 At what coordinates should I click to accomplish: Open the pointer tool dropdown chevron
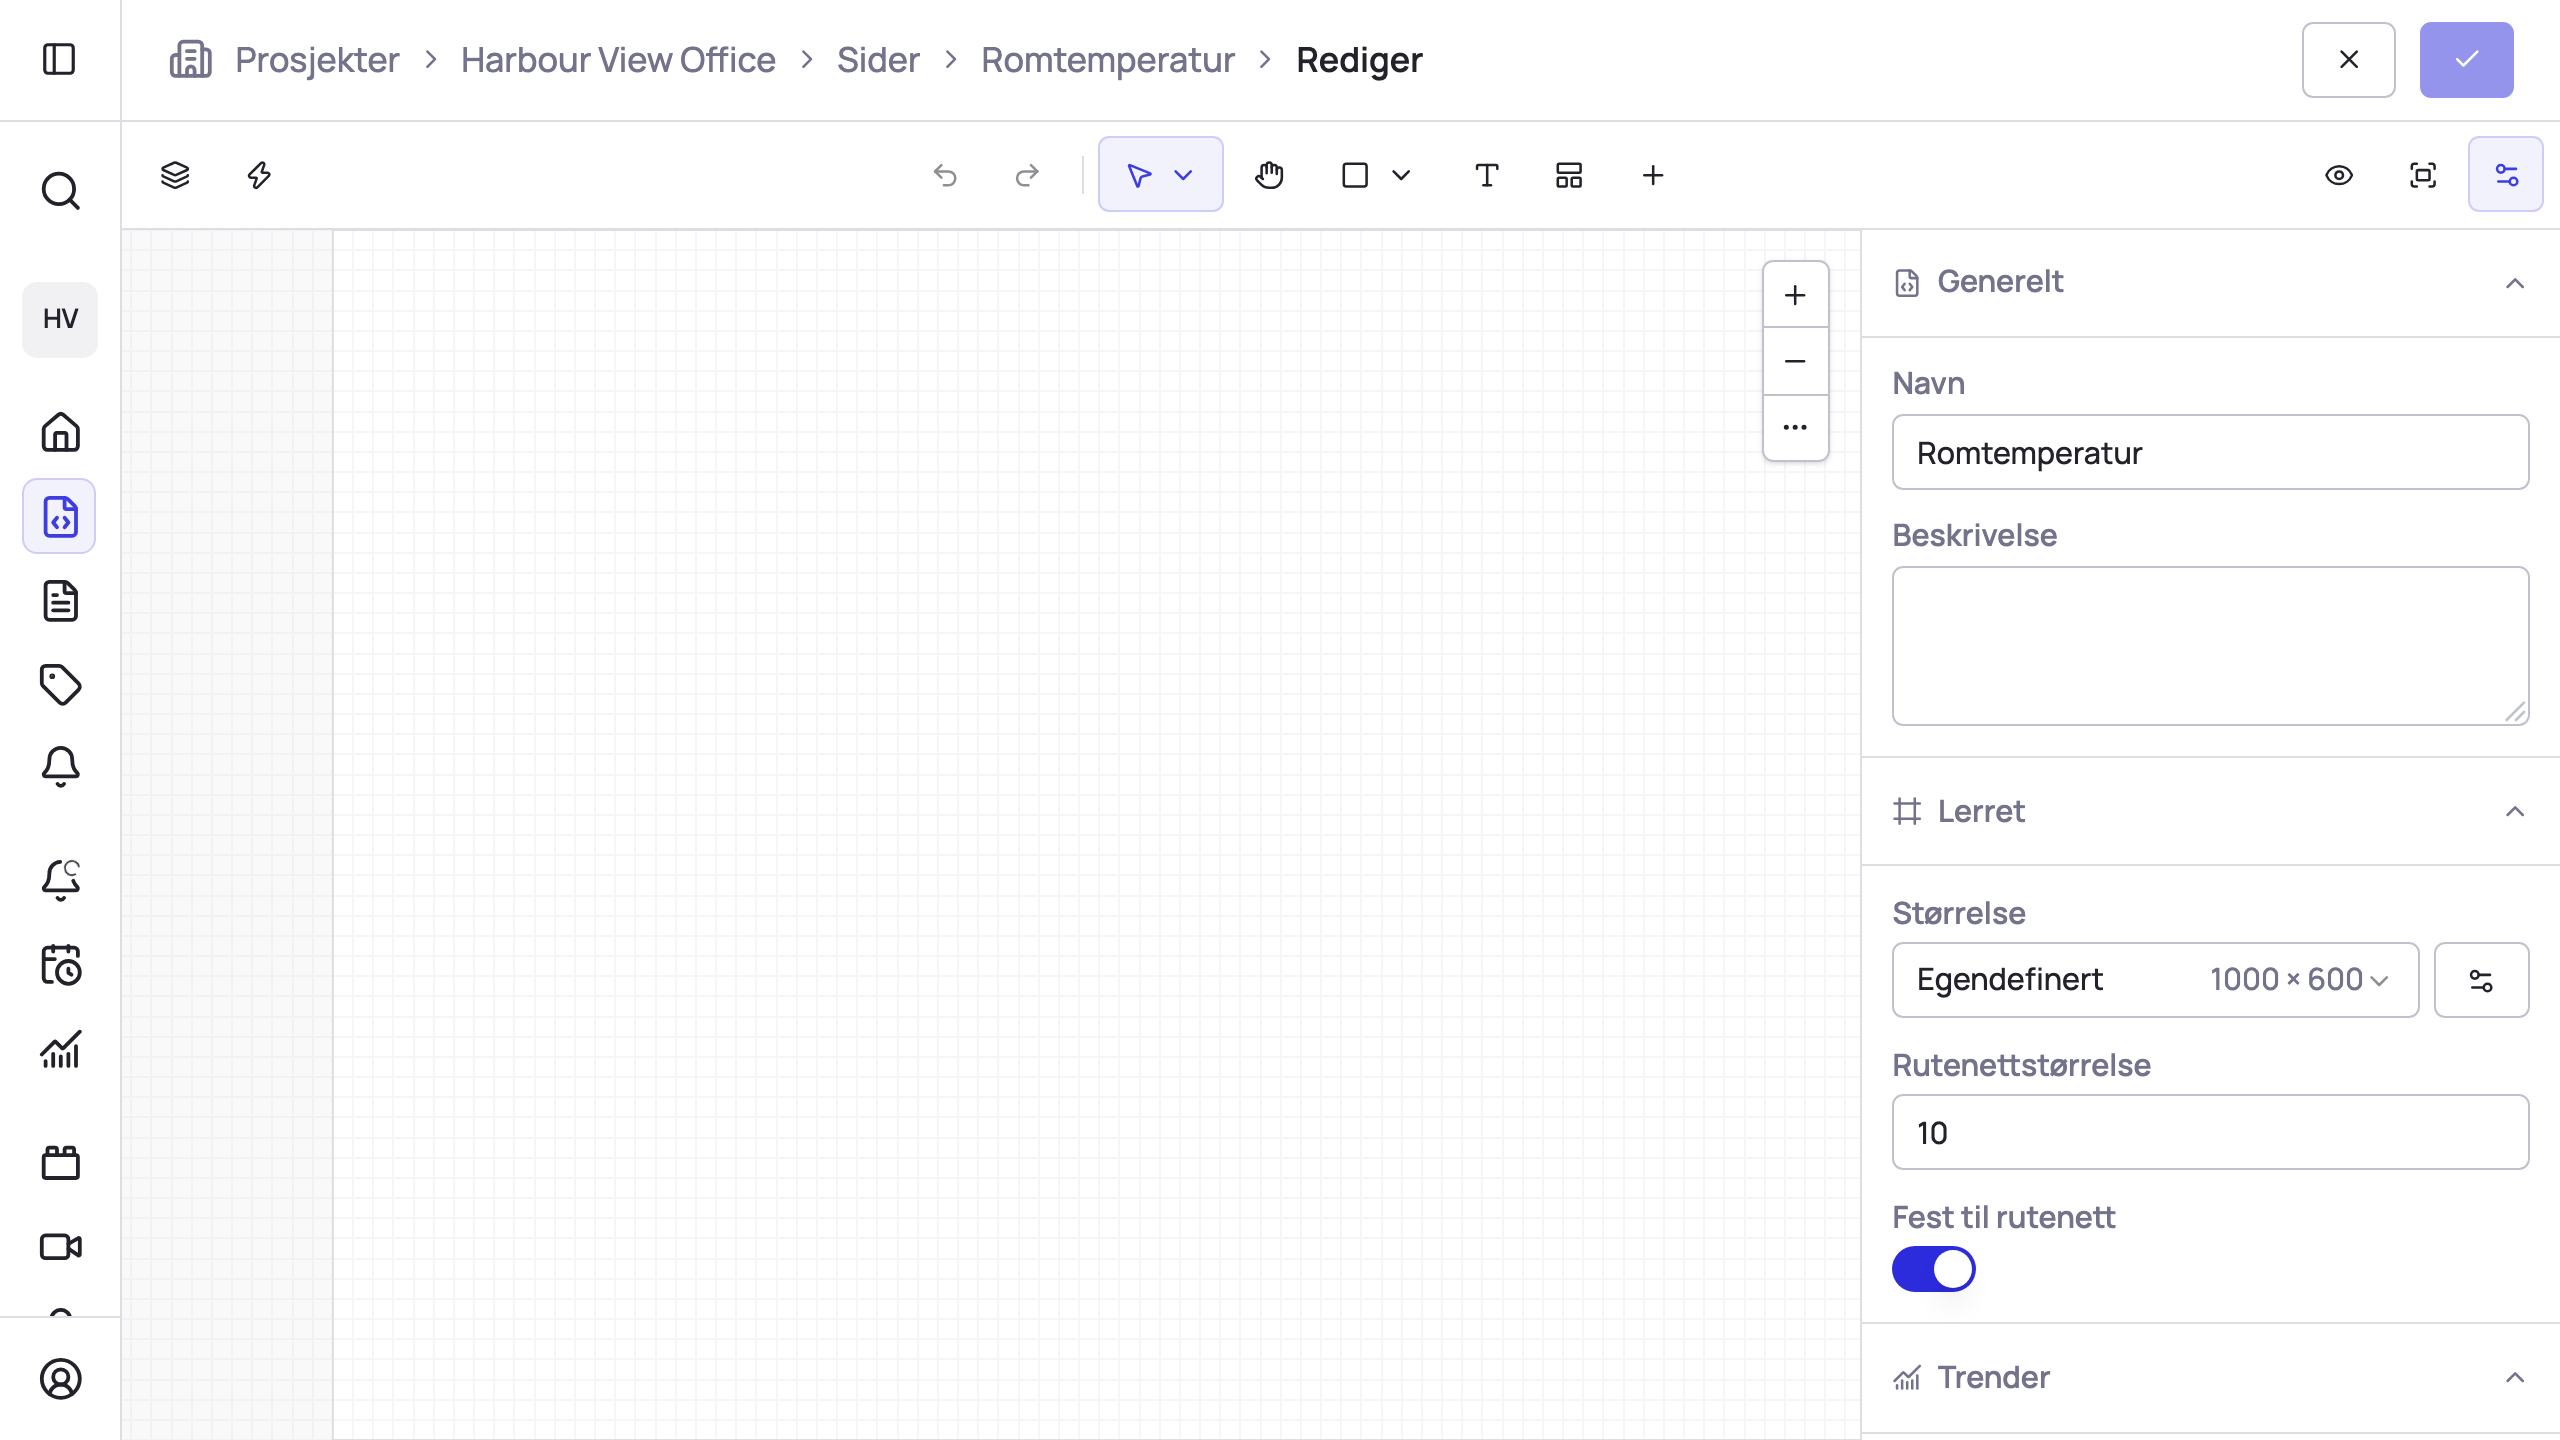tap(1184, 176)
